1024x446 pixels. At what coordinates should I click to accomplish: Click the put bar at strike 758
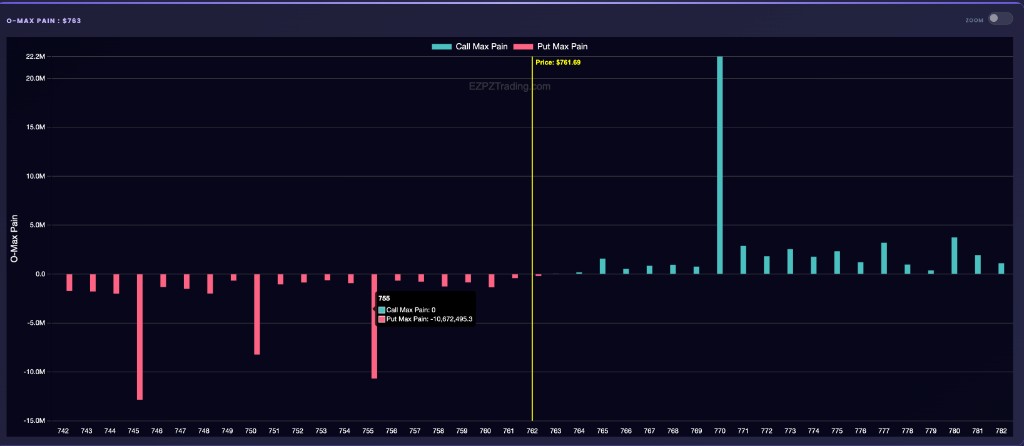coord(445,280)
